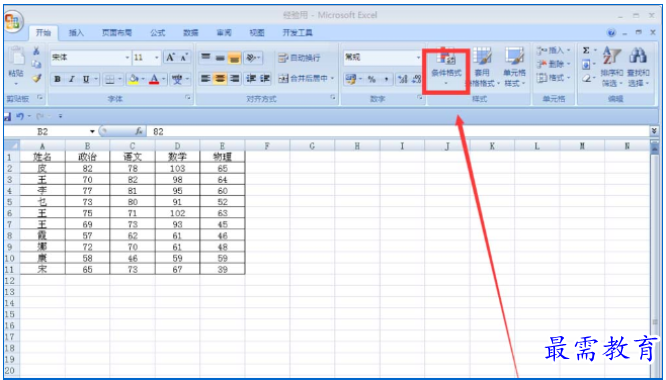666x380 pixels.
Task: Switch to 页面布局 Page Layout tab
Action: pos(117,33)
